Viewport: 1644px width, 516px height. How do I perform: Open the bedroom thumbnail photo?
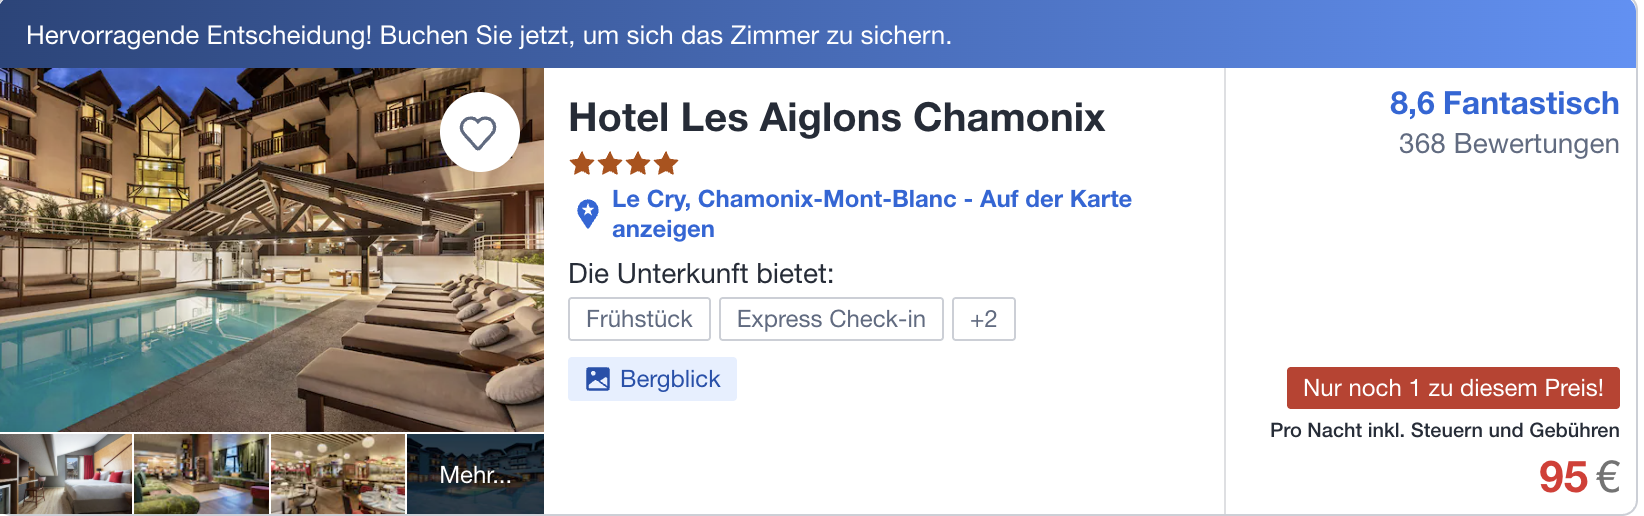click(66, 474)
